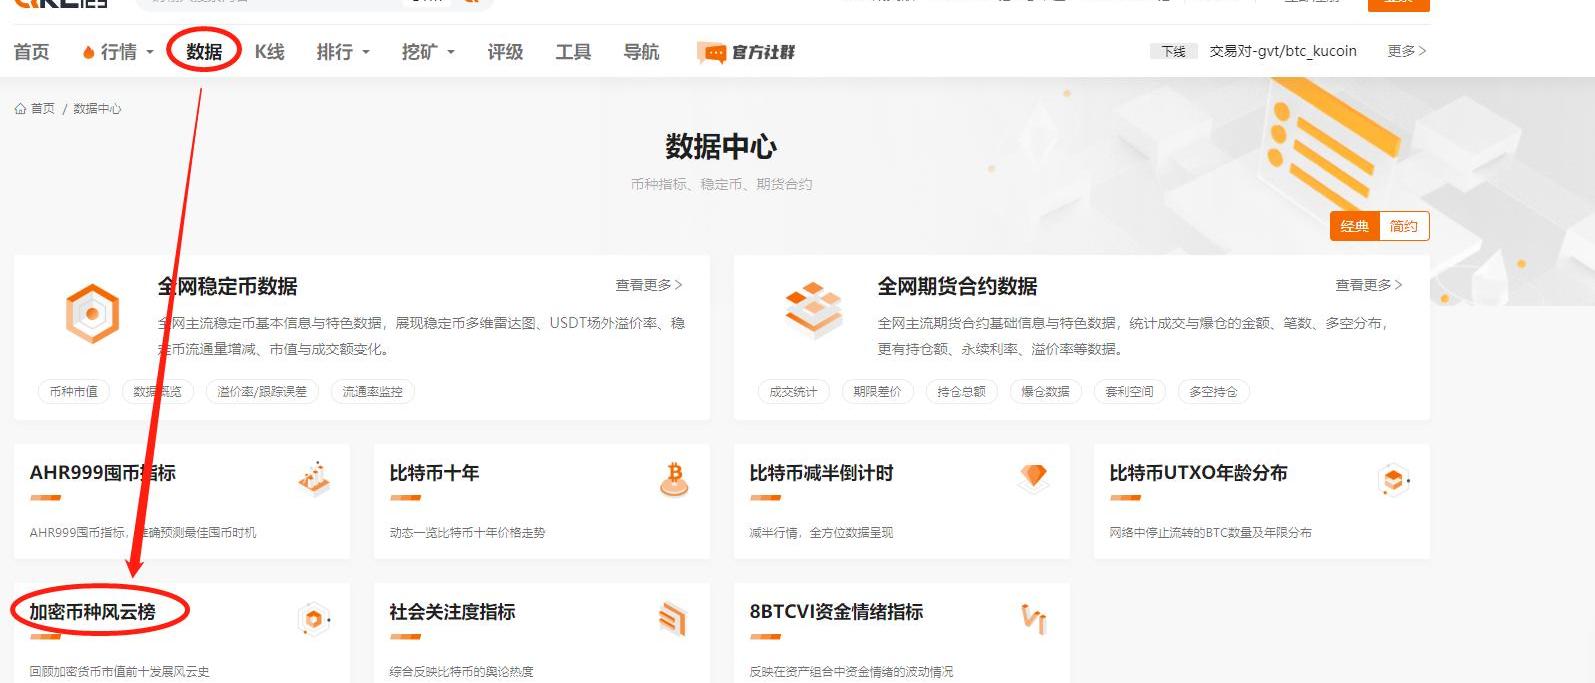1595x683 pixels.
Task: Click the diamond icon on 比特币减半倒计时
Action: point(1034,478)
